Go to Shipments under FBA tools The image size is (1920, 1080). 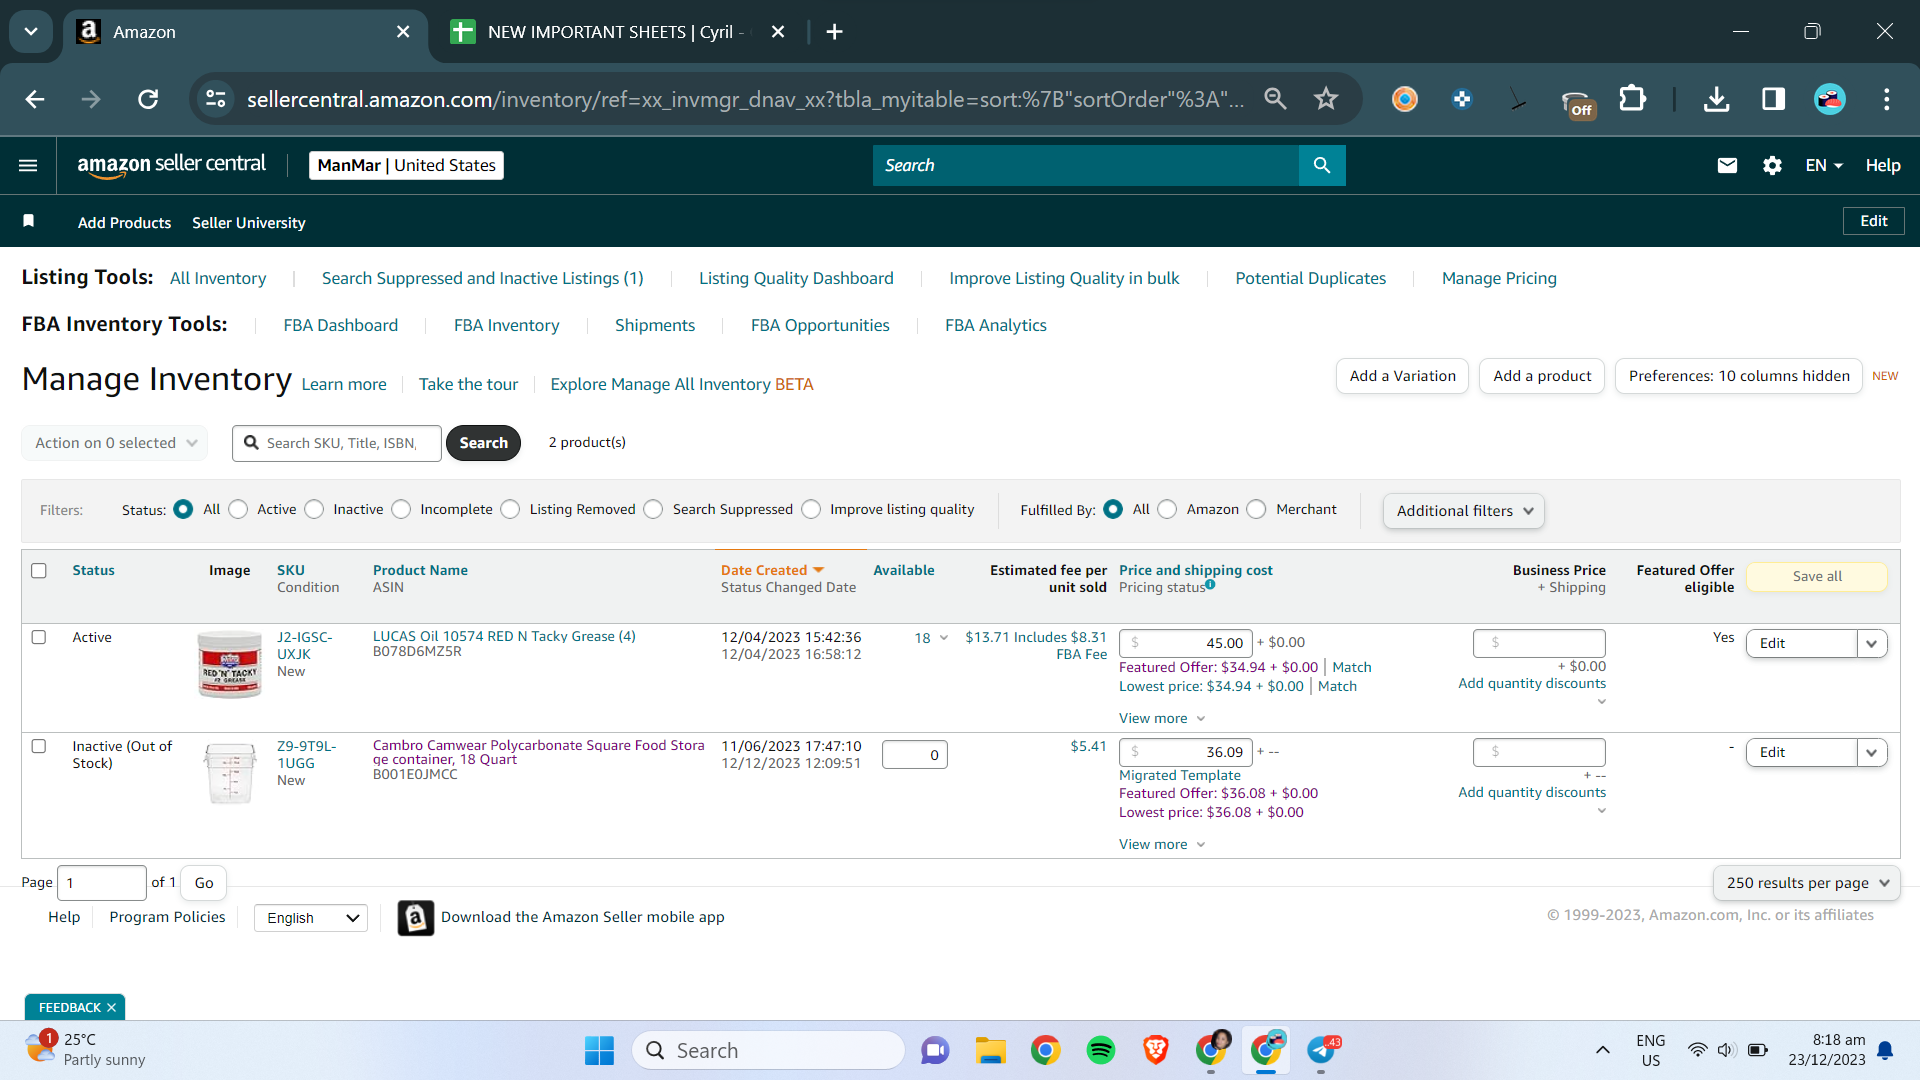[x=655, y=325]
